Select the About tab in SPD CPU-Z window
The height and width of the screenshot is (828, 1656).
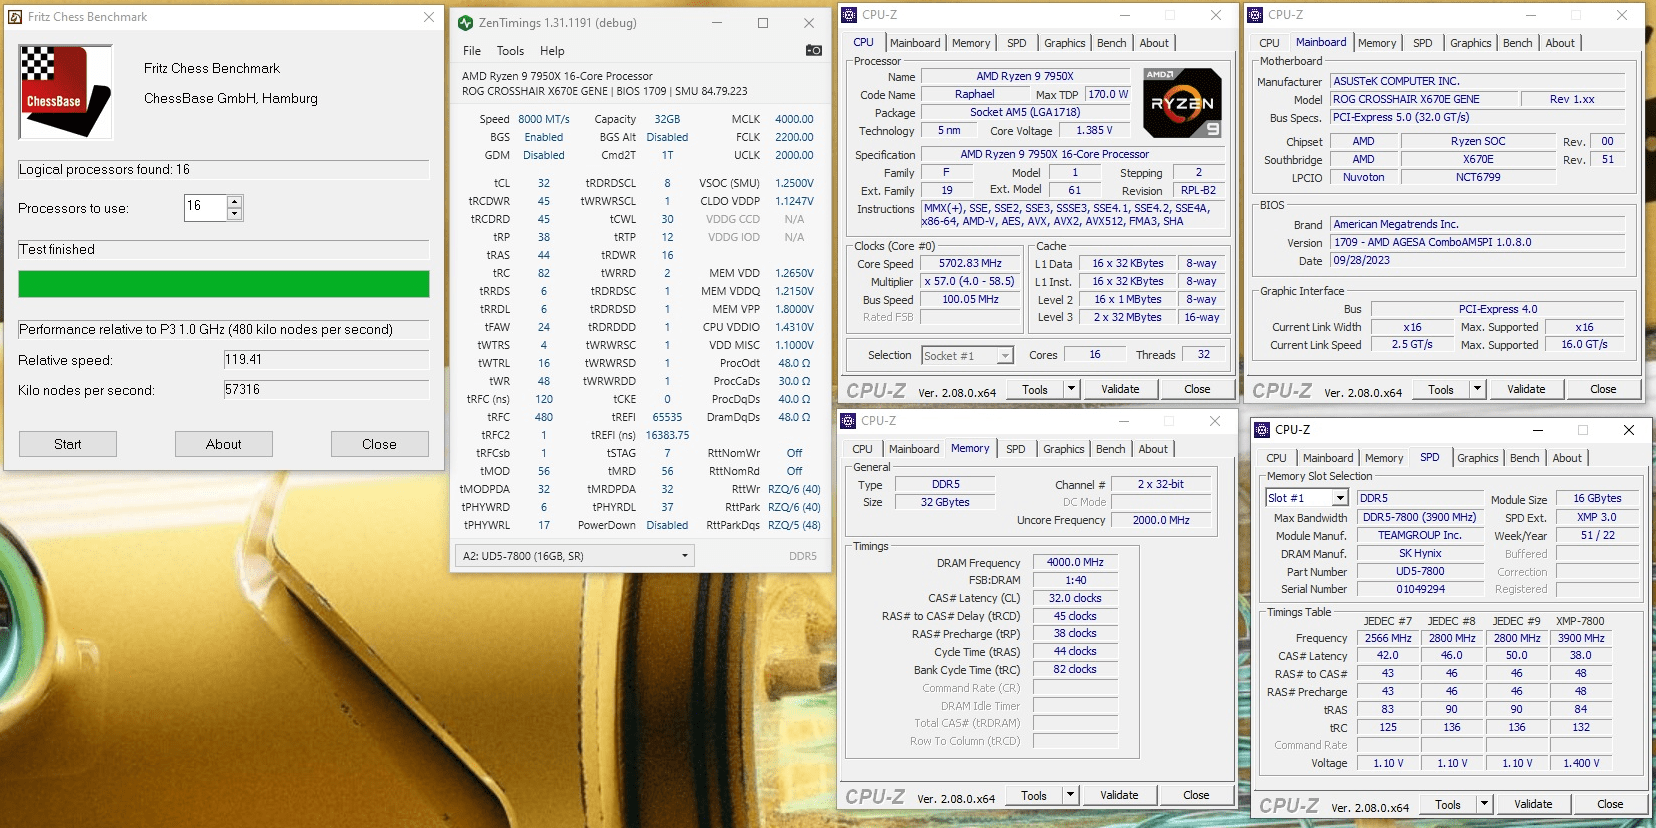[x=1566, y=458]
